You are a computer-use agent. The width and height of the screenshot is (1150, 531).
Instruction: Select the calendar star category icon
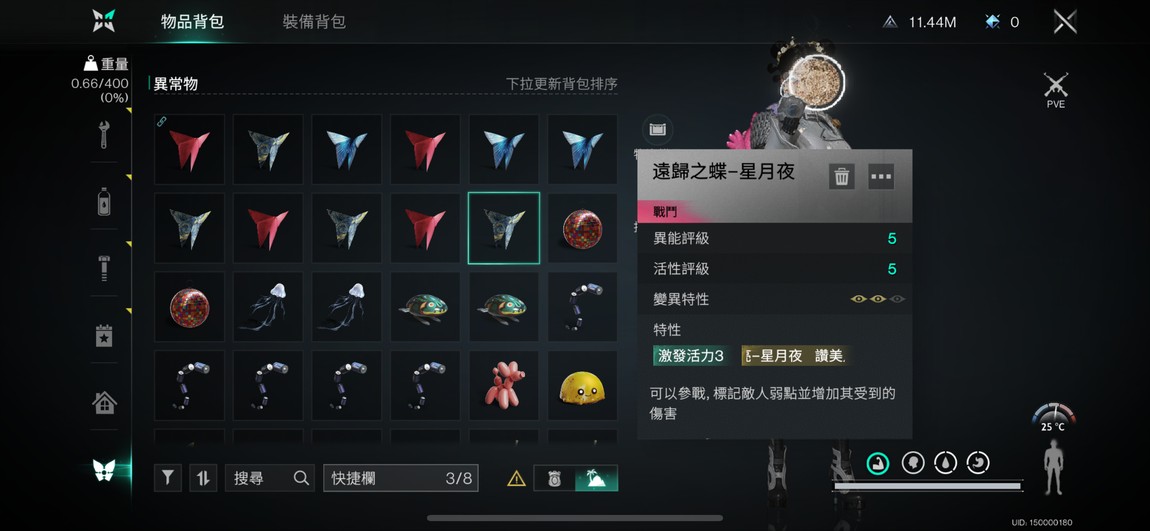pyautogui.click(x=104, y=336)
